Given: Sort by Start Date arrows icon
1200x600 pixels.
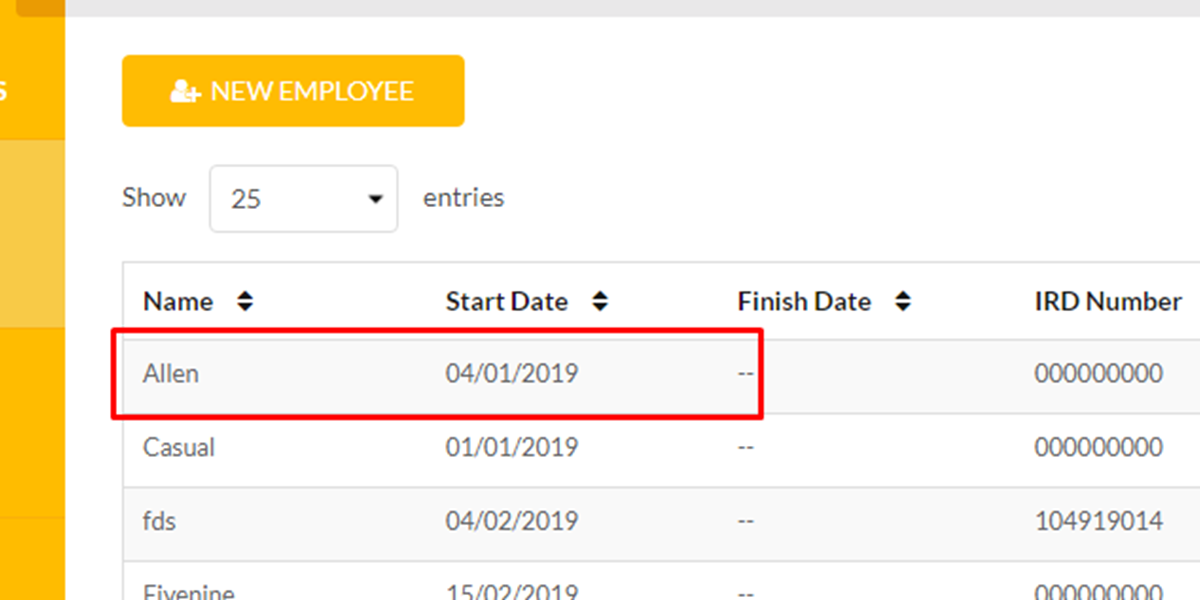Looking at the screenshot, I should point(600,301).
